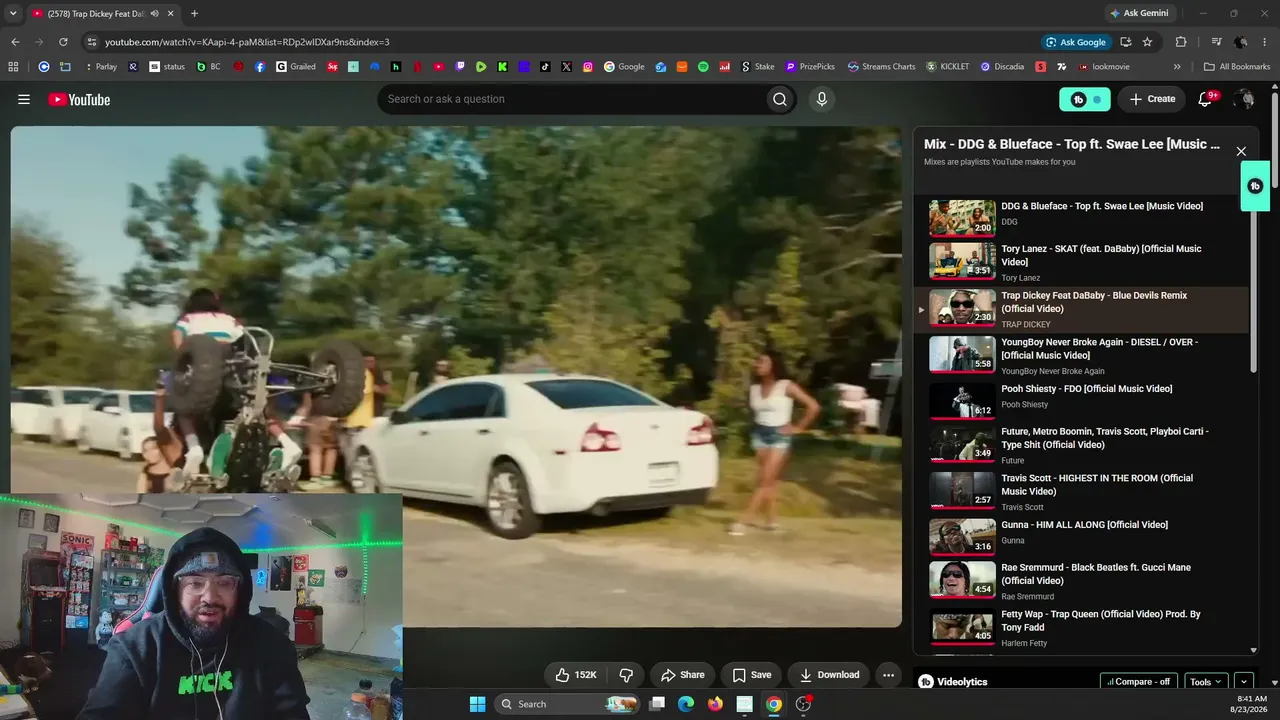Viewport: 1280px width, 720px height.
Task: Open the Chrome apps grid shortcut
Action: point(13,67)
